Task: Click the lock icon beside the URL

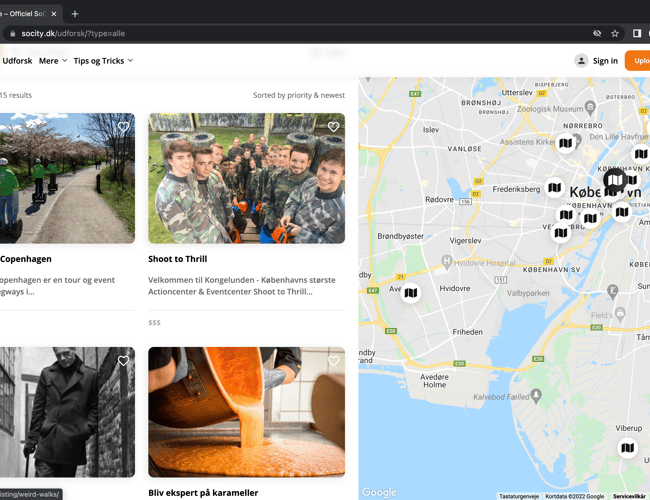Action: pyautogui.click(x=12, y=34)
